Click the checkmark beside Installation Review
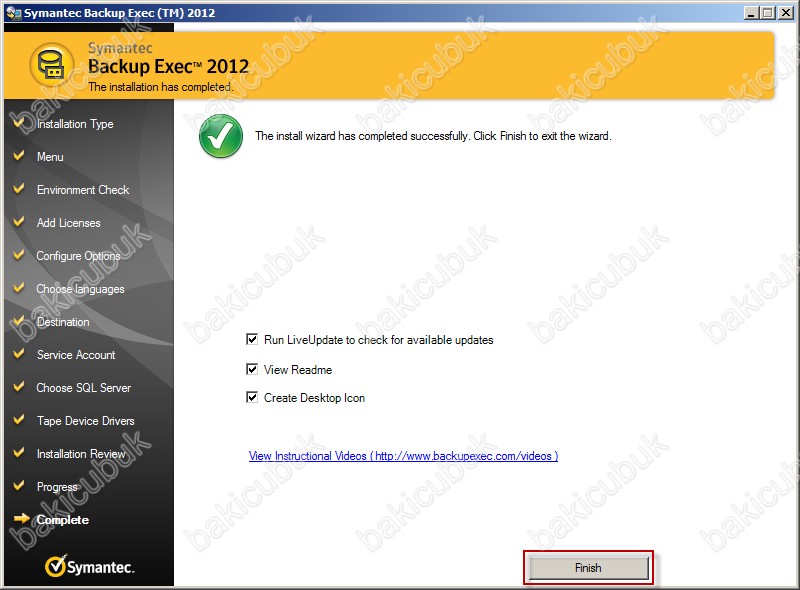The width and height of the screenshot is (800, 590). tap(19, 452)
